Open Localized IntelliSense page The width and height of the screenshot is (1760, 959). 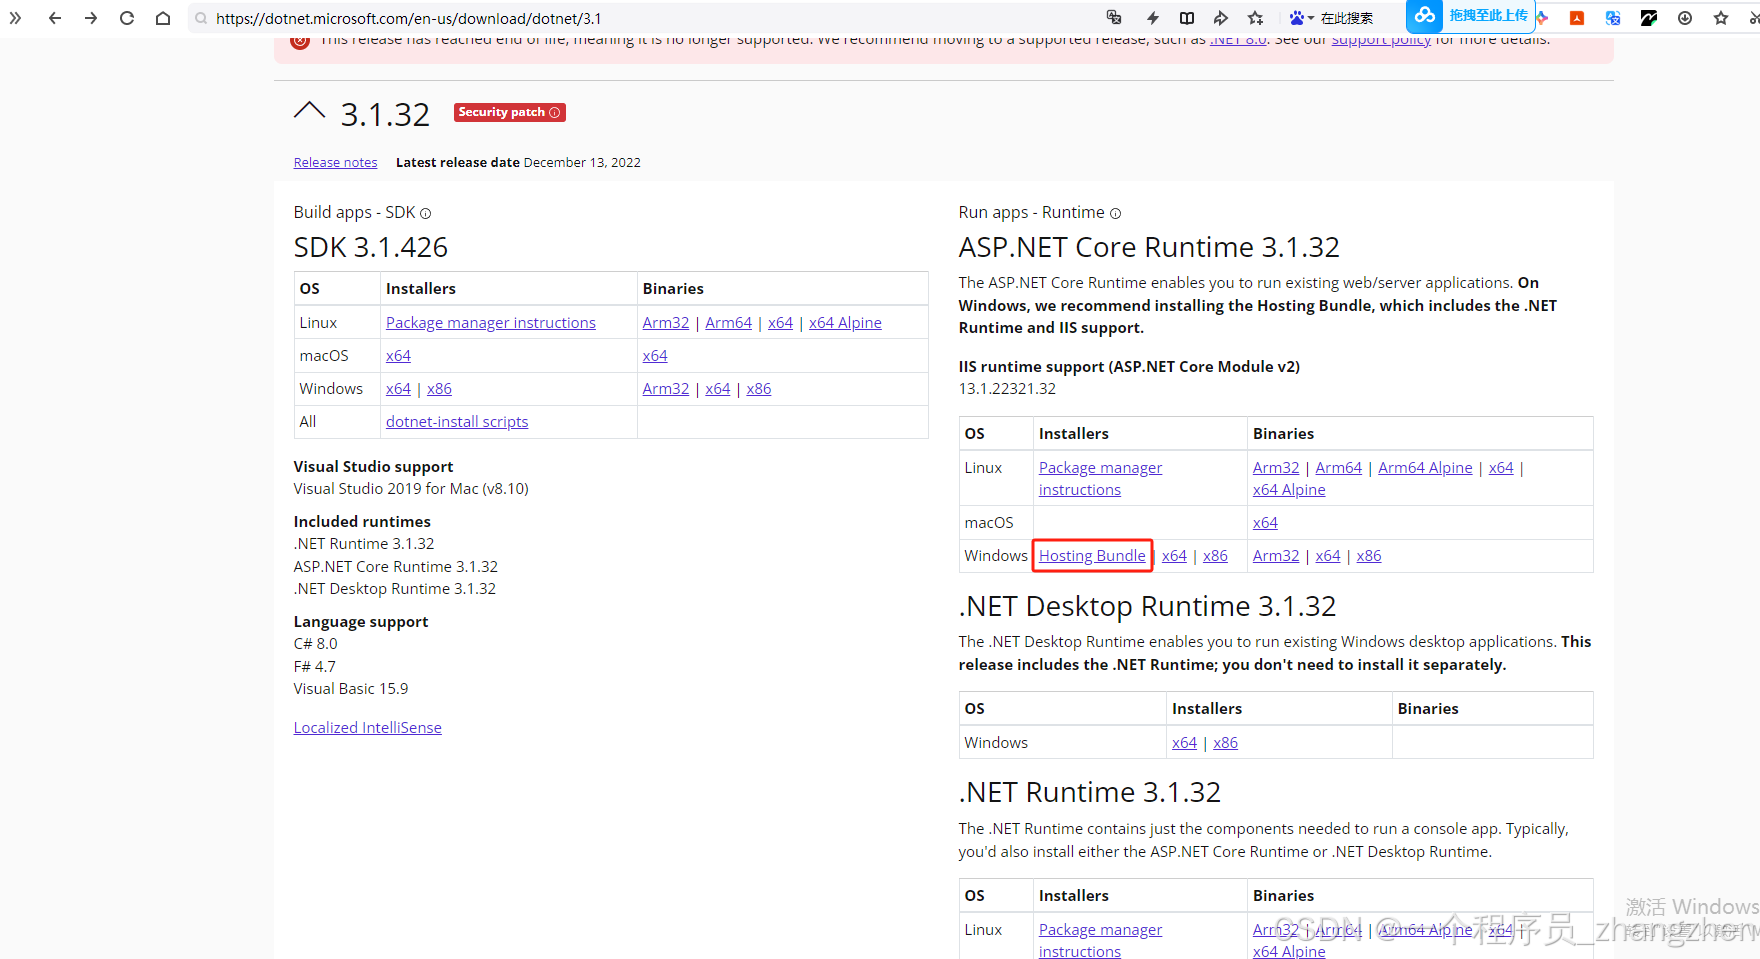pyautogui.click(x=367, y=727)
